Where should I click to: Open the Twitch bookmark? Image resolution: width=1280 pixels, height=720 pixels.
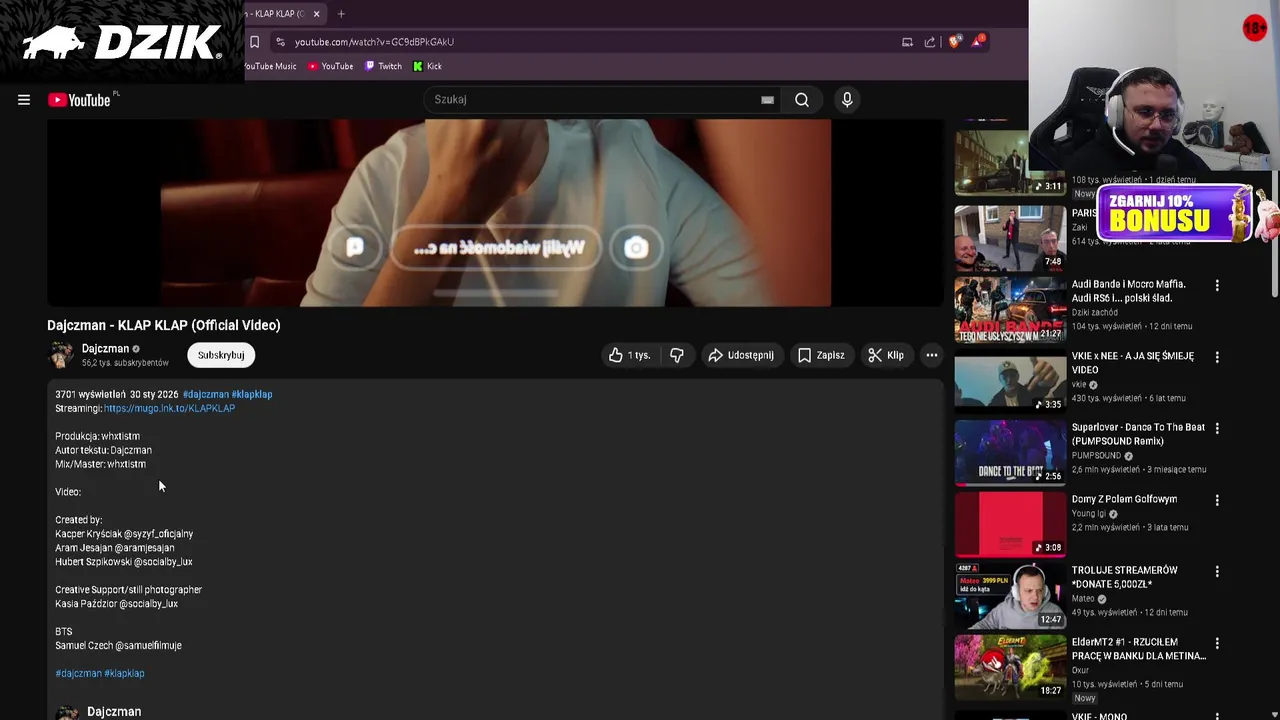tap(383, 66)
